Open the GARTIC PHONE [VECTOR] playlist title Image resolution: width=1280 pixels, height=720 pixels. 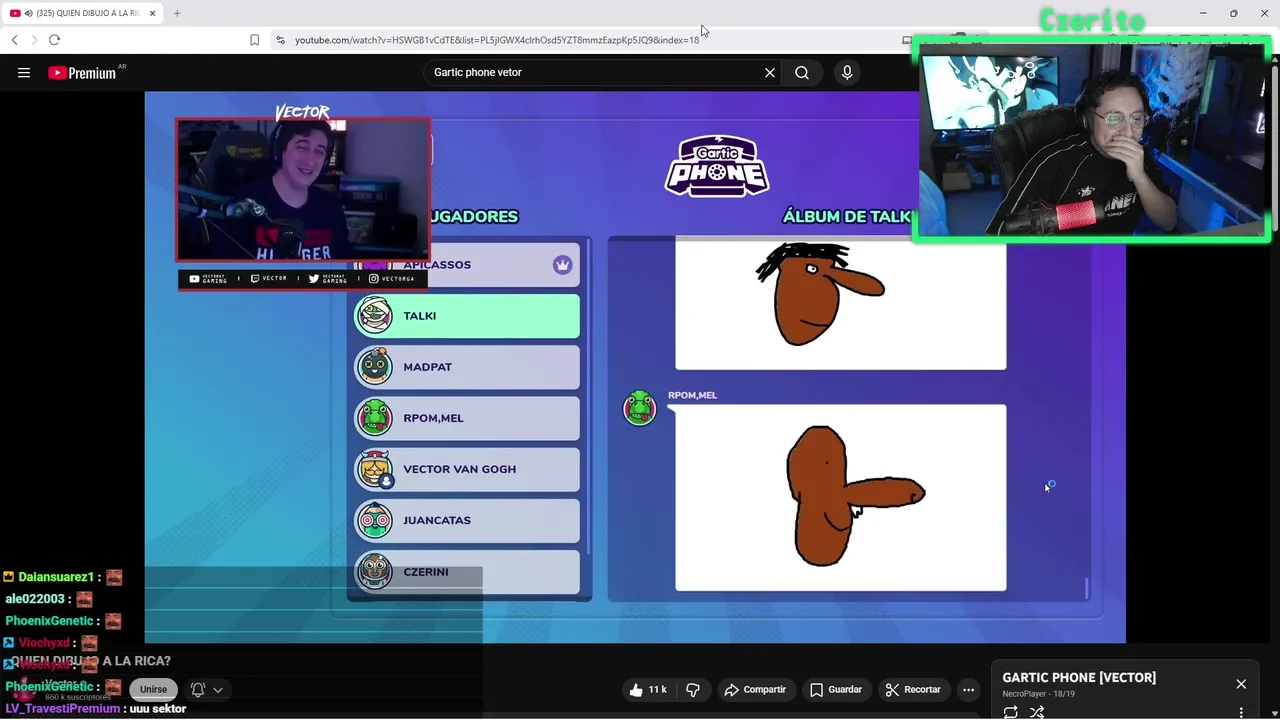point(1079,677)
